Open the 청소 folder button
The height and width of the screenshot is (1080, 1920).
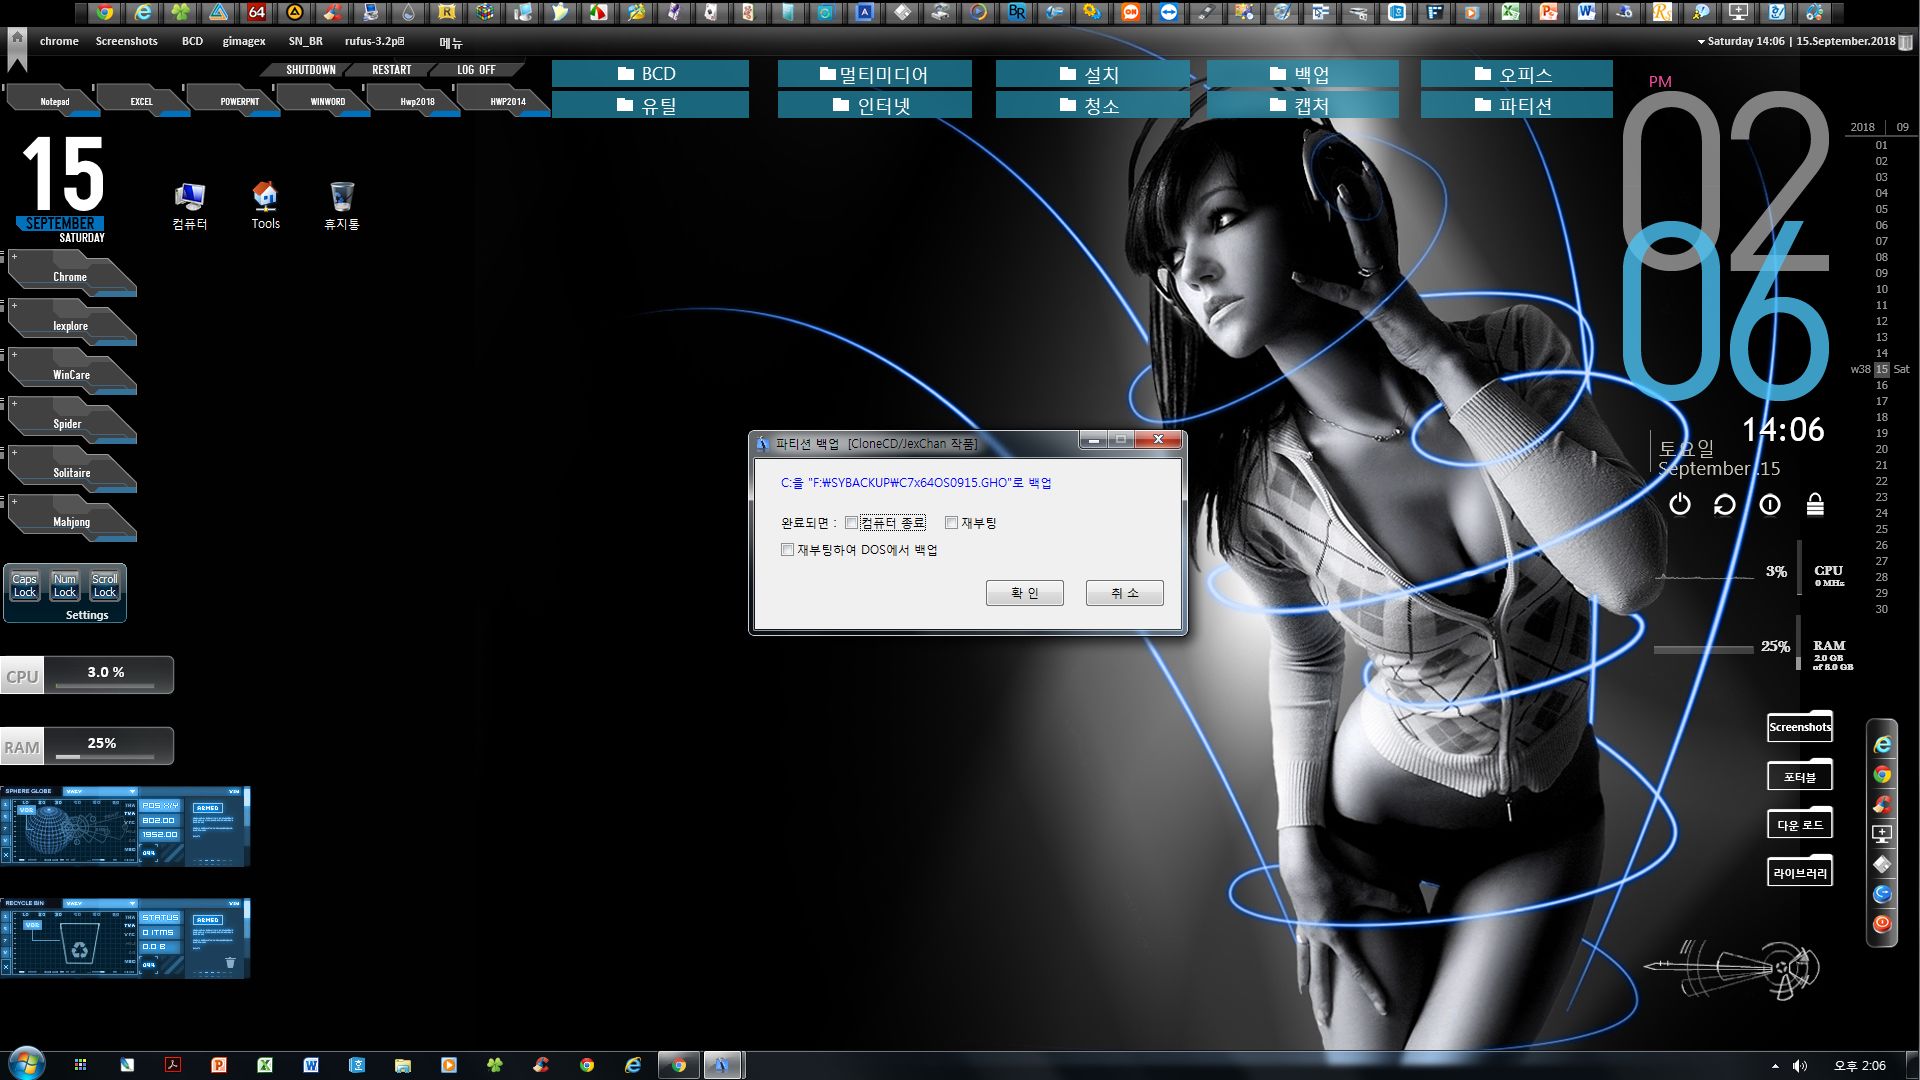[1092, 105]
